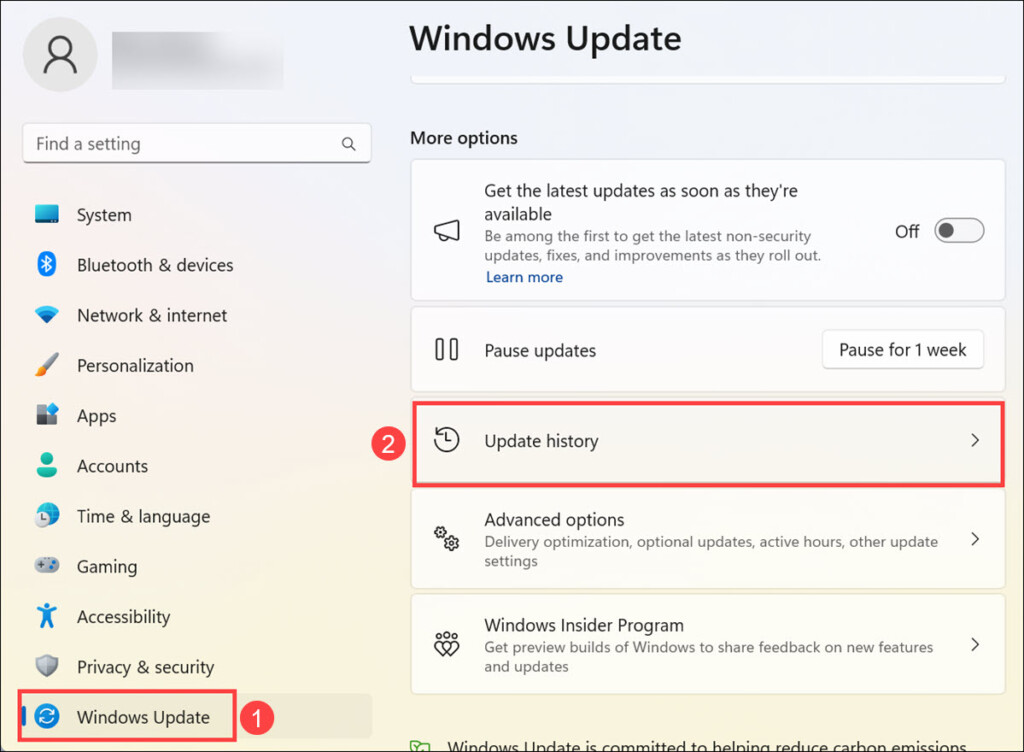Expand Windows Insider Program chevron

[975, 644]
